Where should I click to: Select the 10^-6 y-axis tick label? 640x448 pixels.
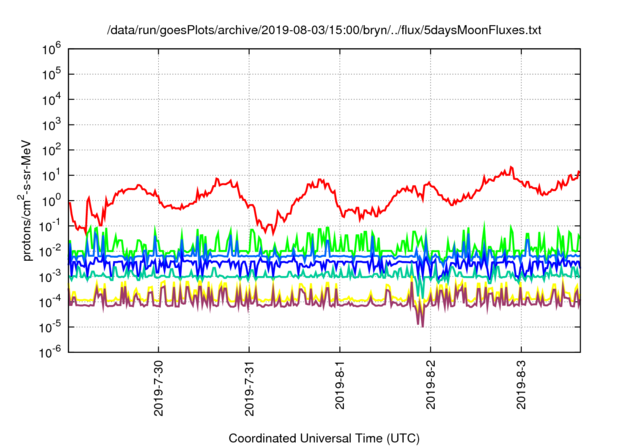tap(51, 352)
